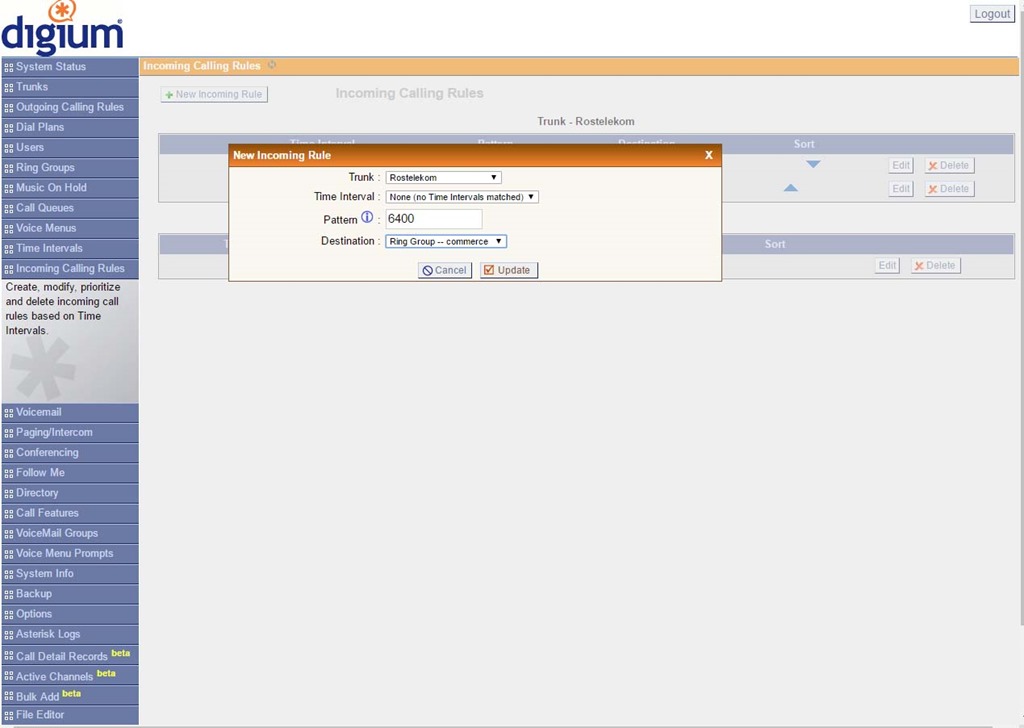Edit the first Rostelekom rule

pos(901,166)
